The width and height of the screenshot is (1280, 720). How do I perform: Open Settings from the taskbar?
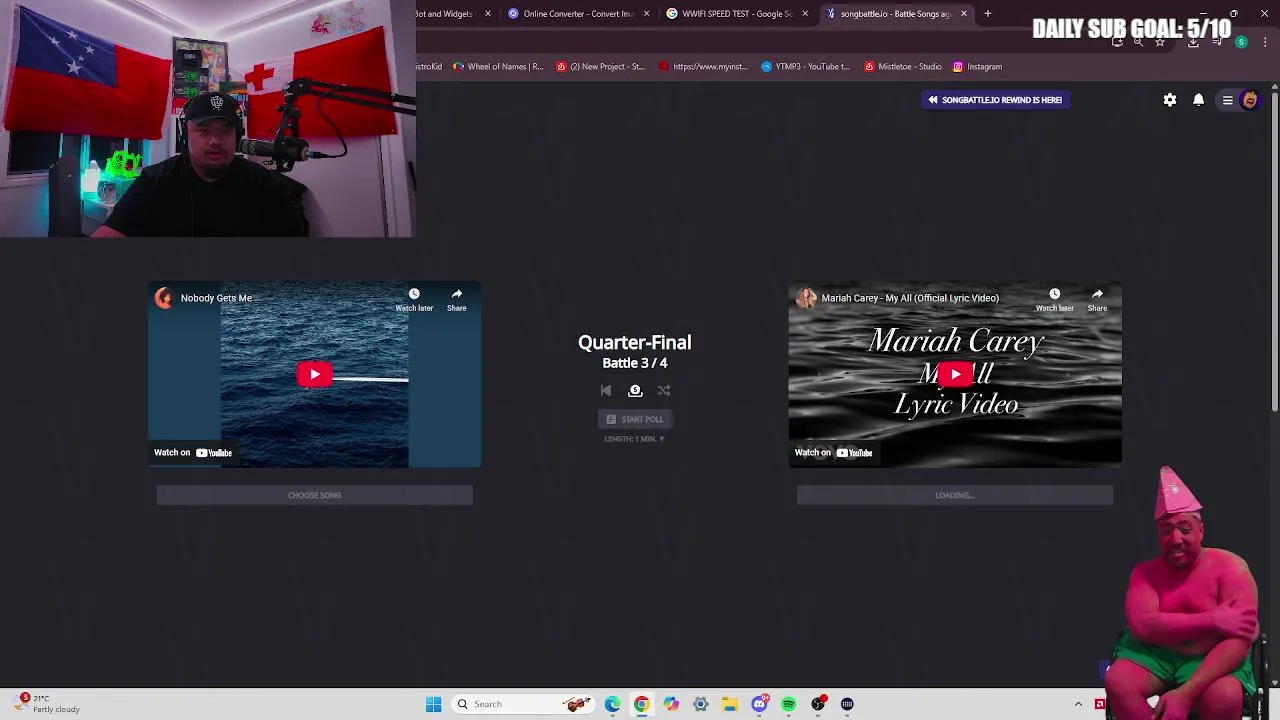click(700, 704)
